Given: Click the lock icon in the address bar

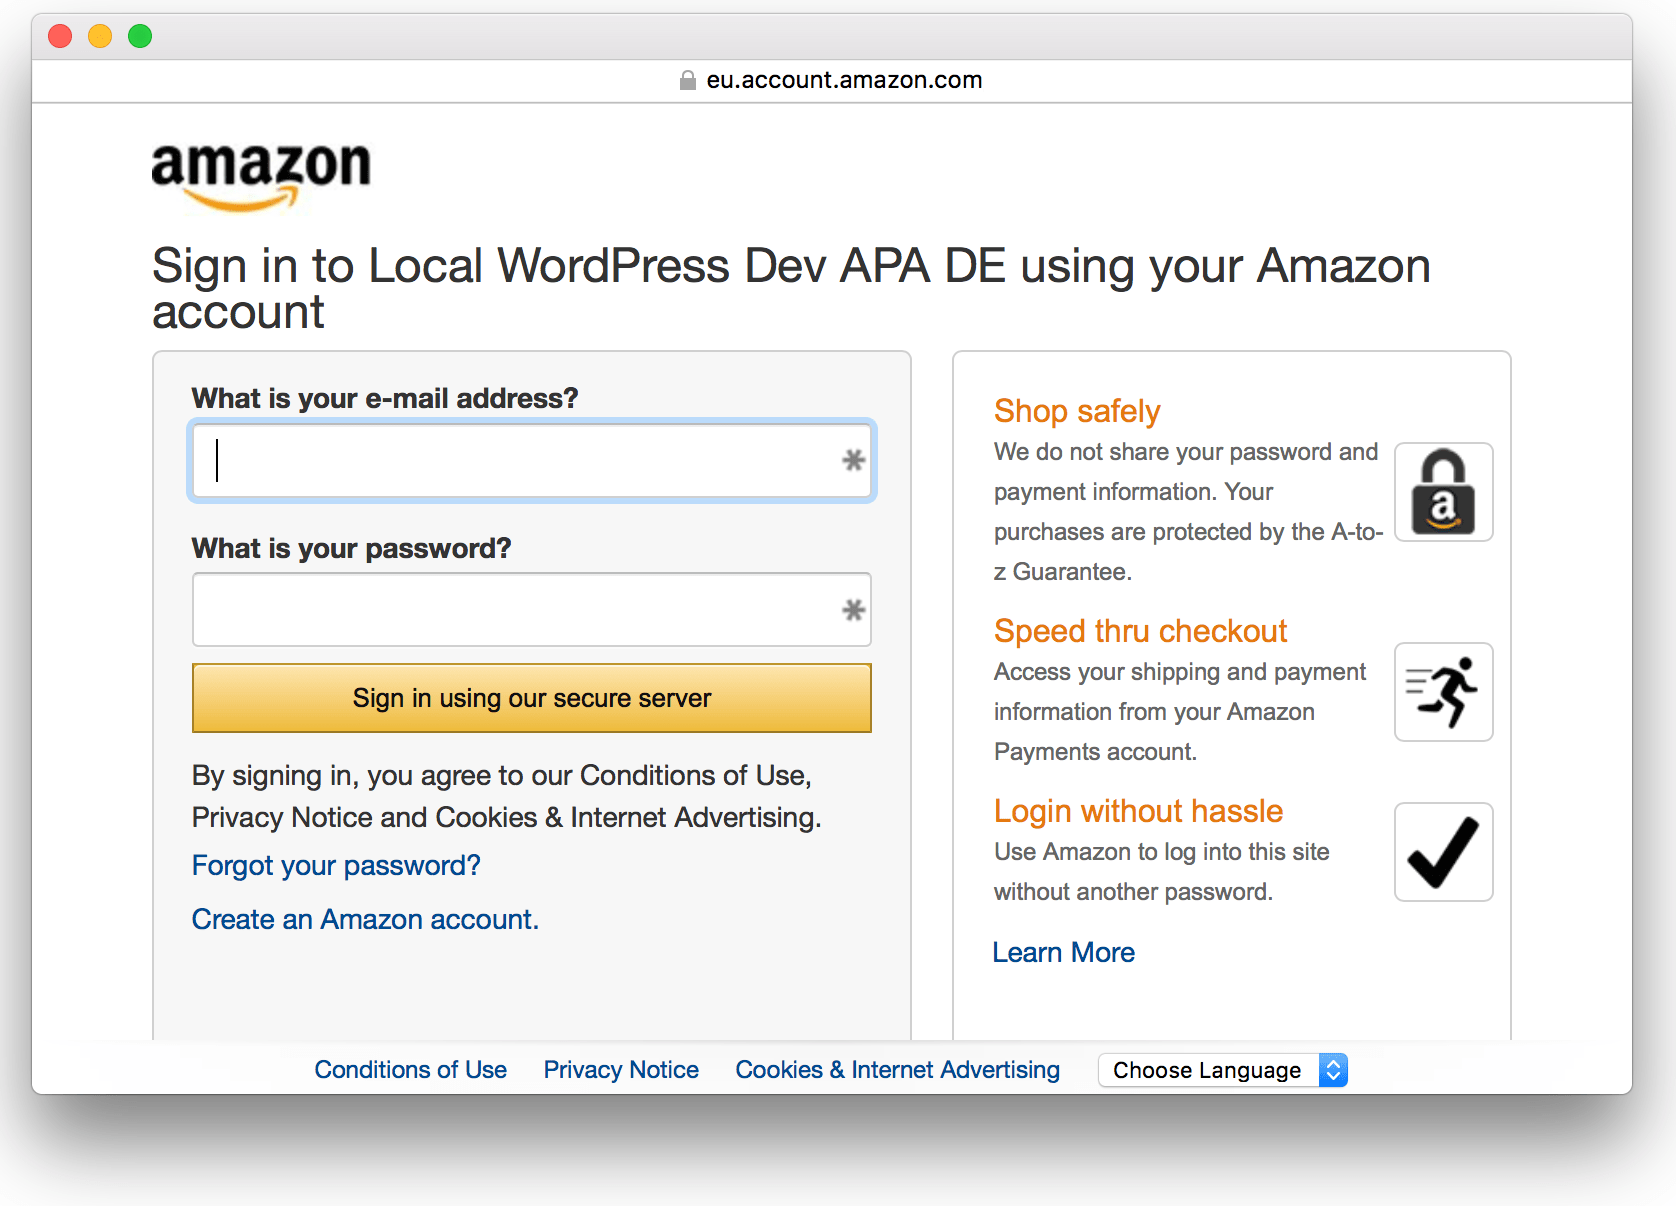Looking at the screenshot, I should coord(687,80).
